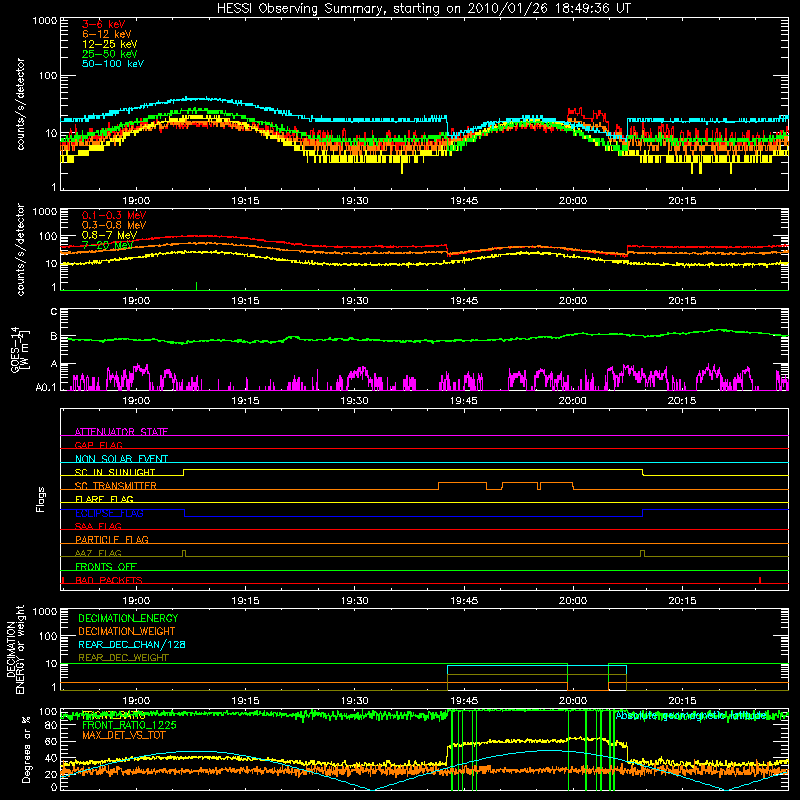Select the FRONT_RATIO_1225 legend label
The width and height of the screenshot is (800, 800).
(x=129, y=726)
